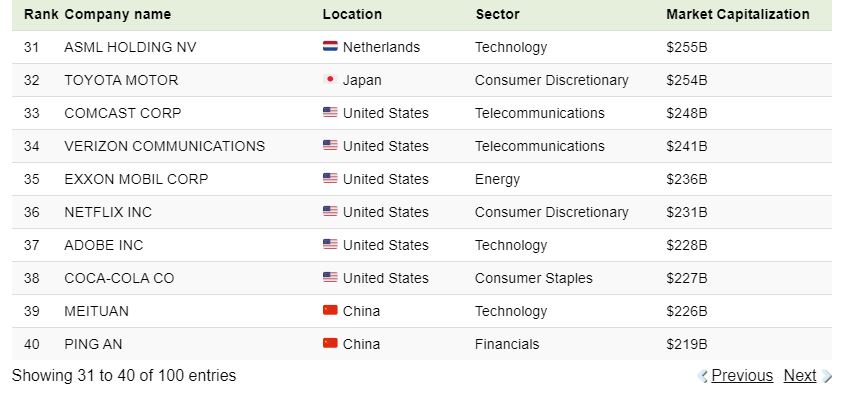
Task: Sort table by Rank column header
Action: tap(41, 15)
